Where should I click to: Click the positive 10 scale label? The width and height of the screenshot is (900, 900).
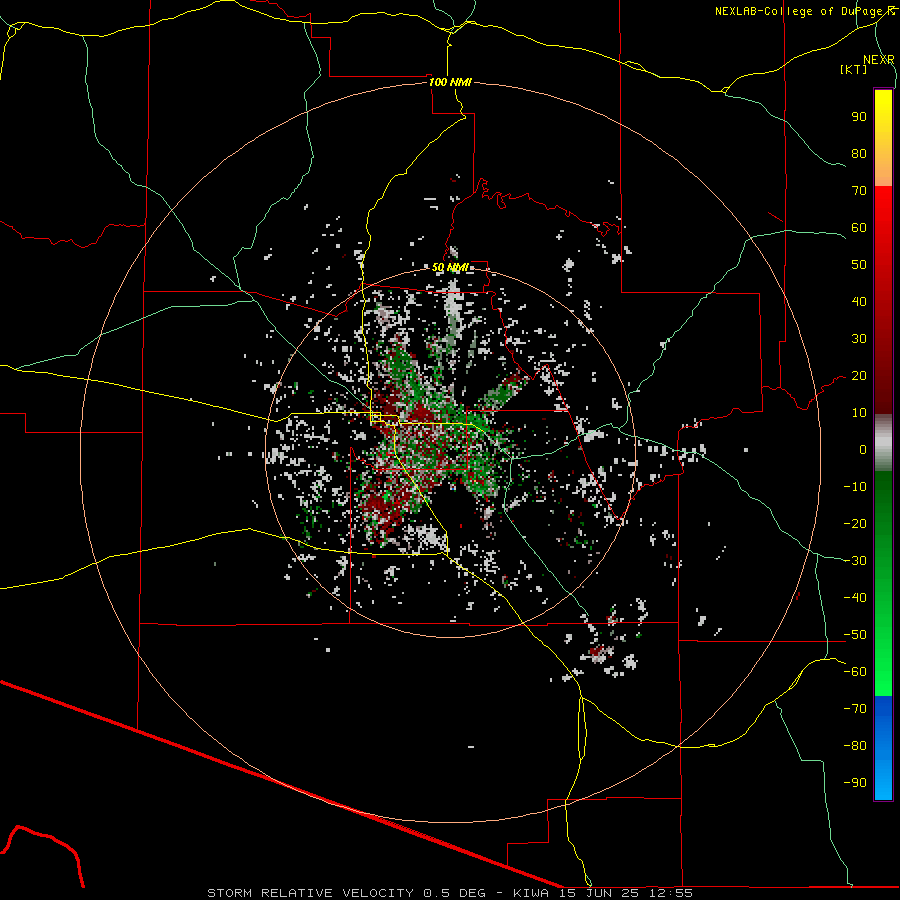click(x=859, y=413)
